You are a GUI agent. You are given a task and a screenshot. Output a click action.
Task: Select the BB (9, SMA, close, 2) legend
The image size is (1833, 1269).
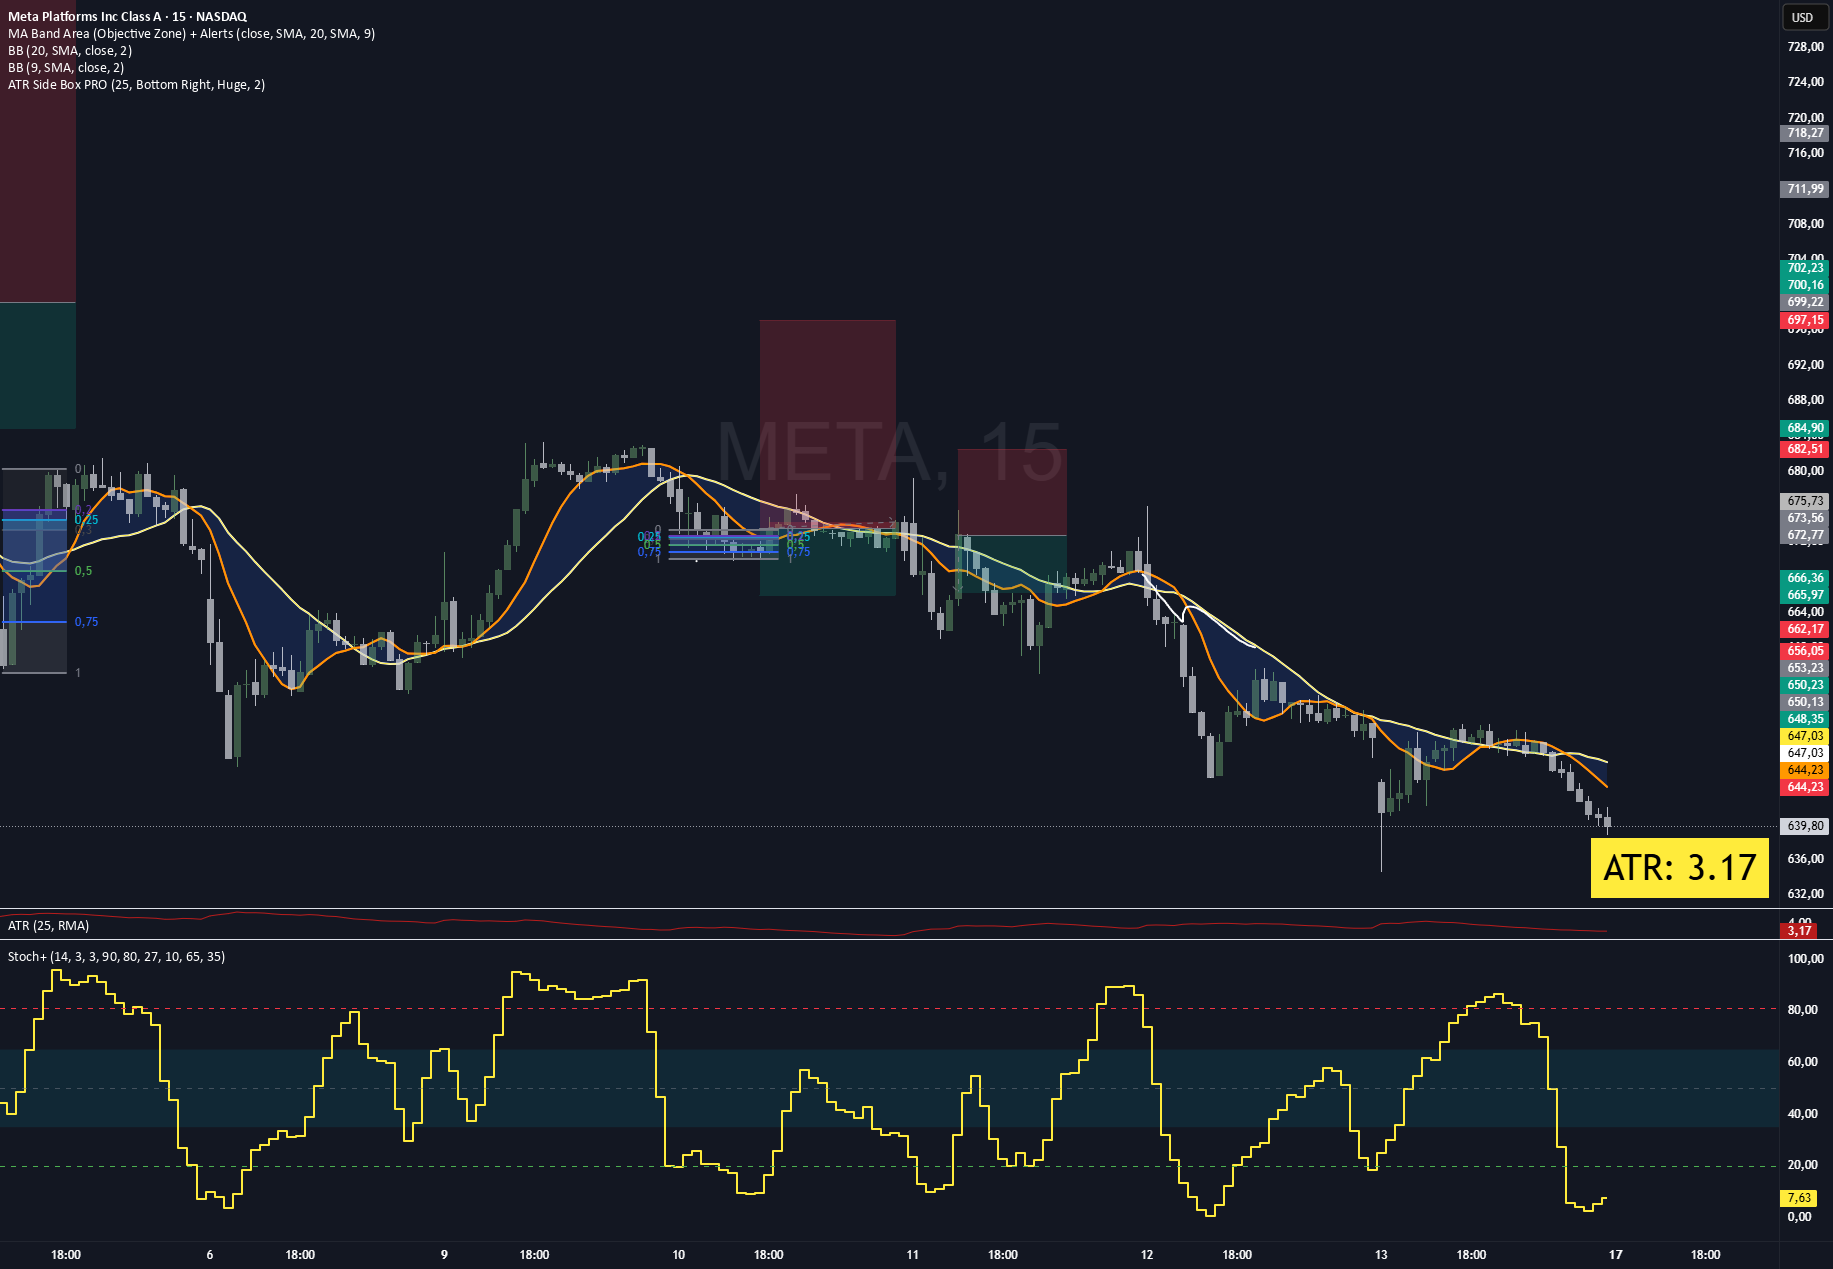66,67
